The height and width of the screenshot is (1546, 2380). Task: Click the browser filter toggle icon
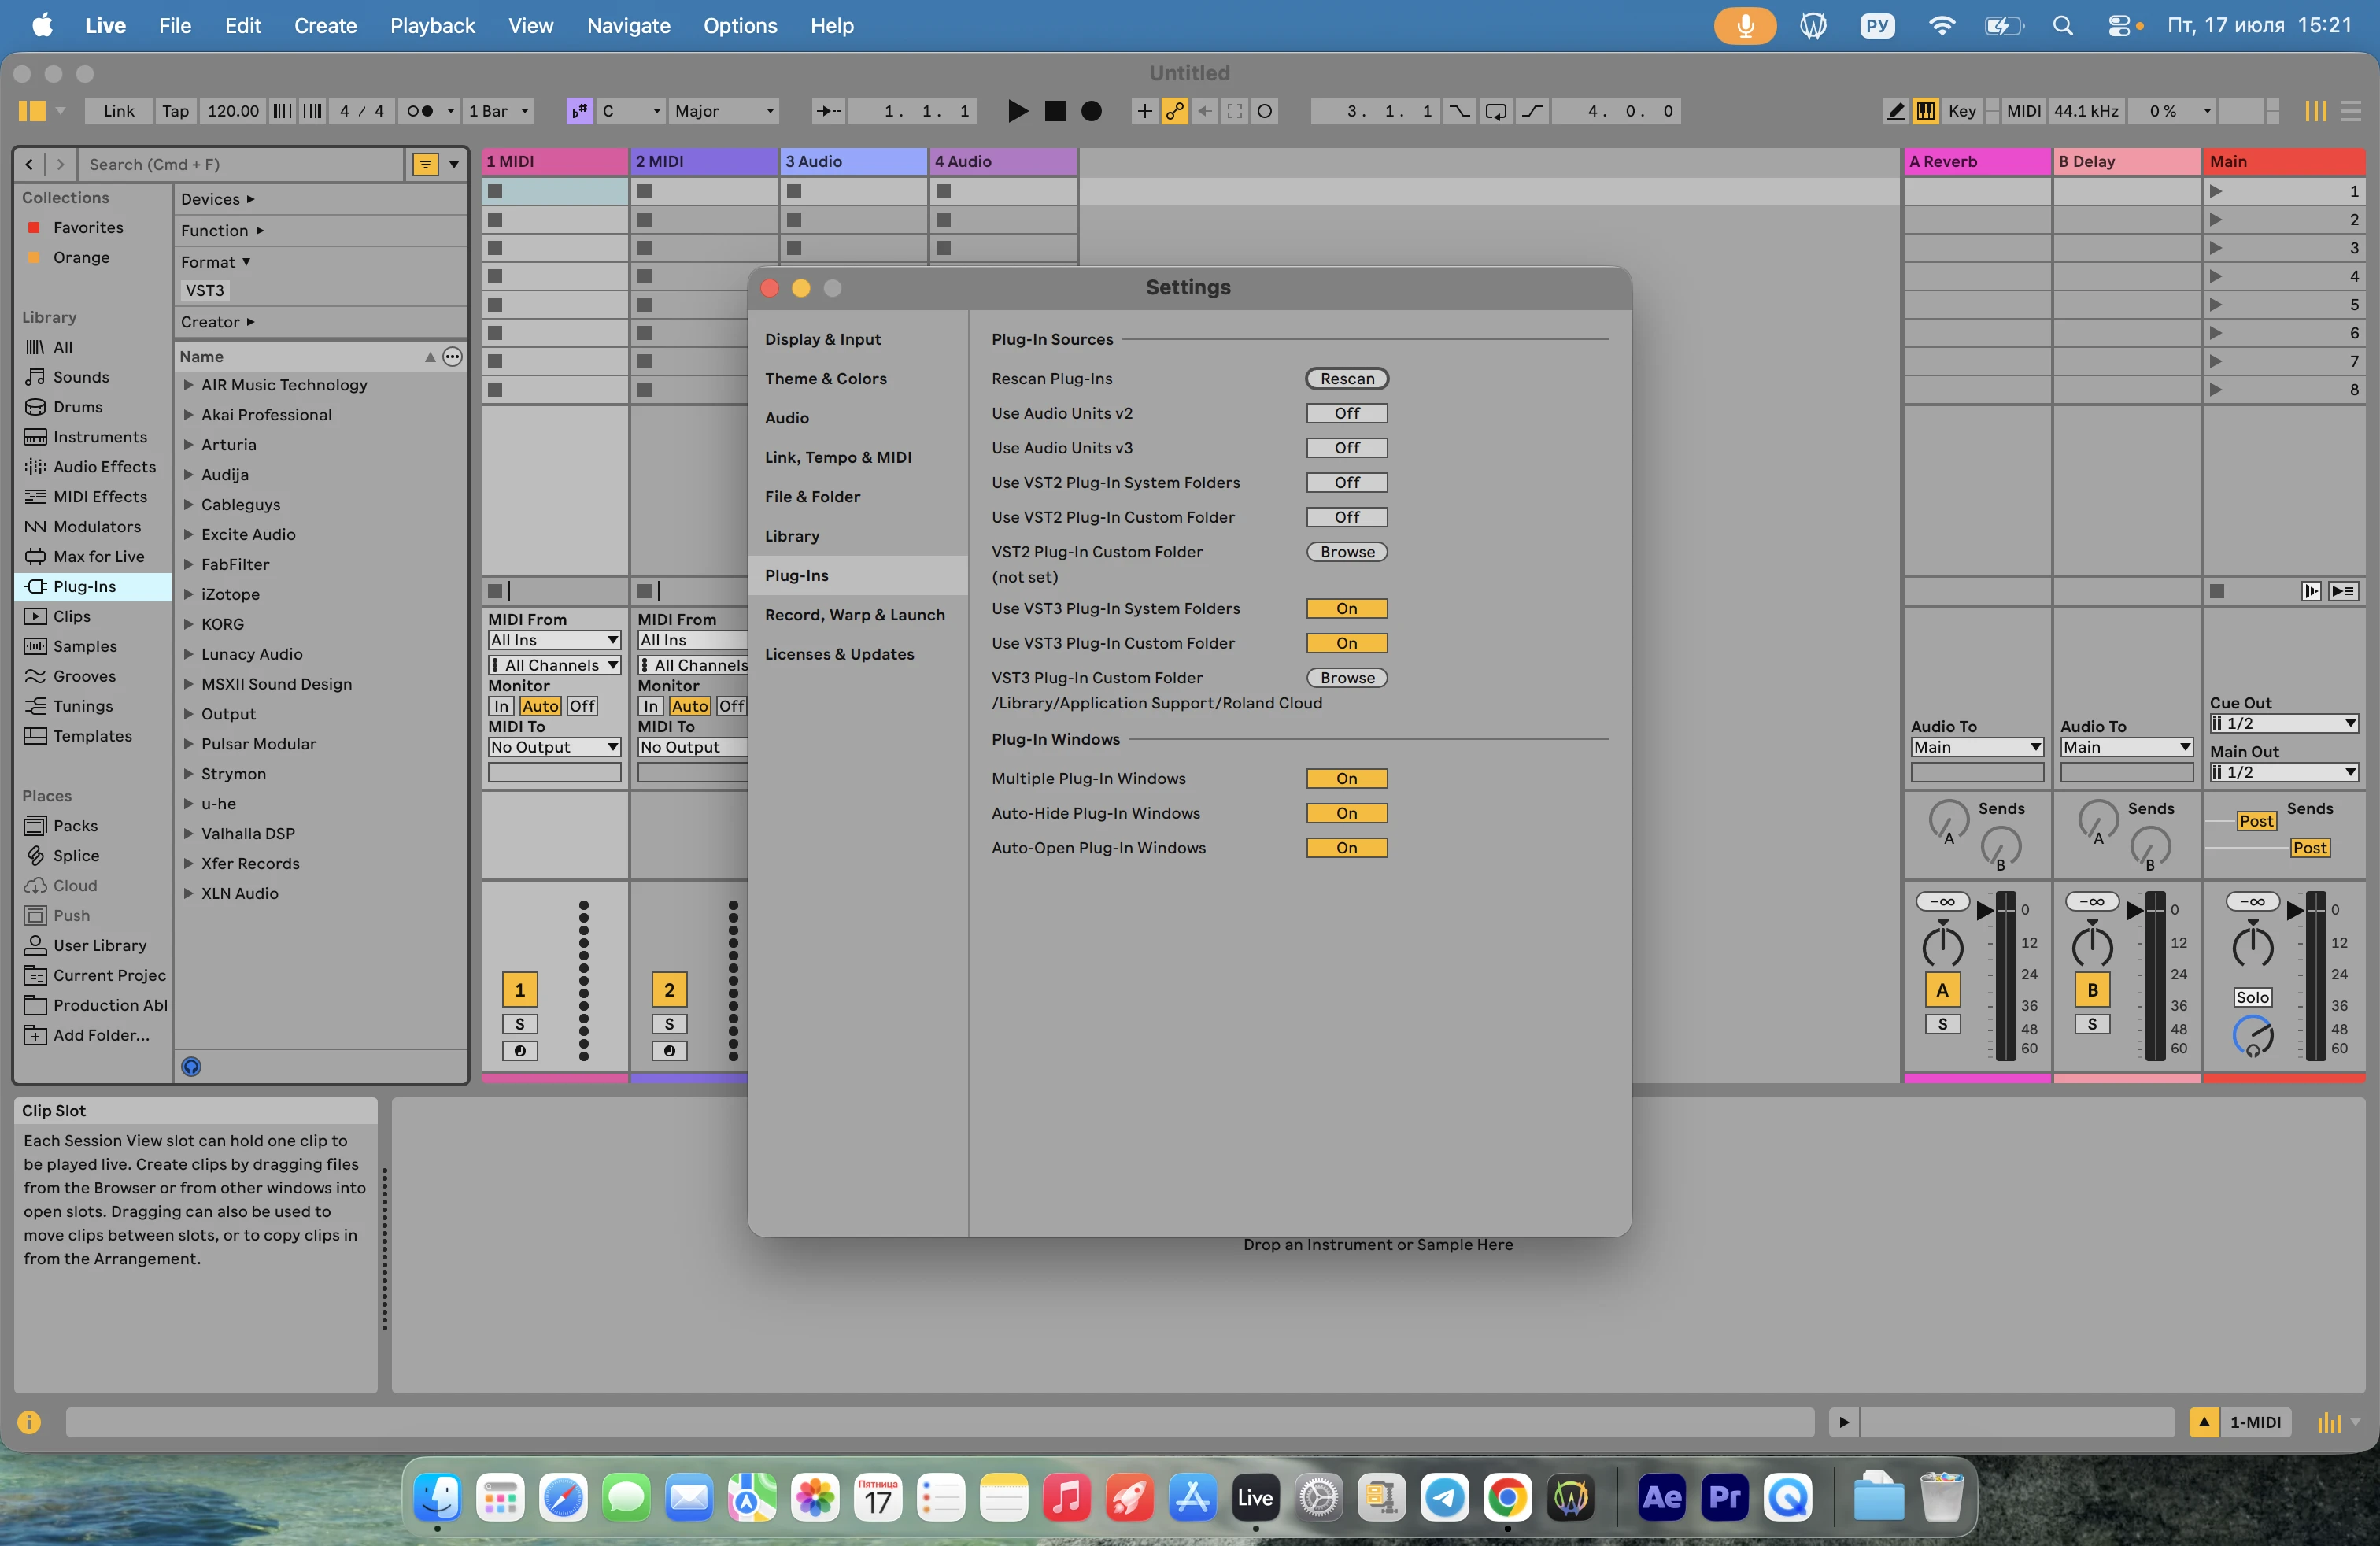426,164
